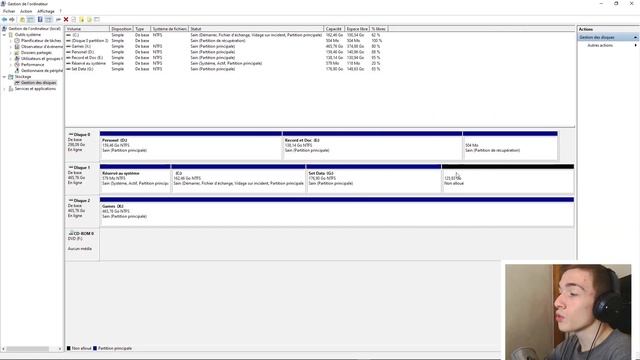Select the Non alloué unallocated space block

coord(508,179)
